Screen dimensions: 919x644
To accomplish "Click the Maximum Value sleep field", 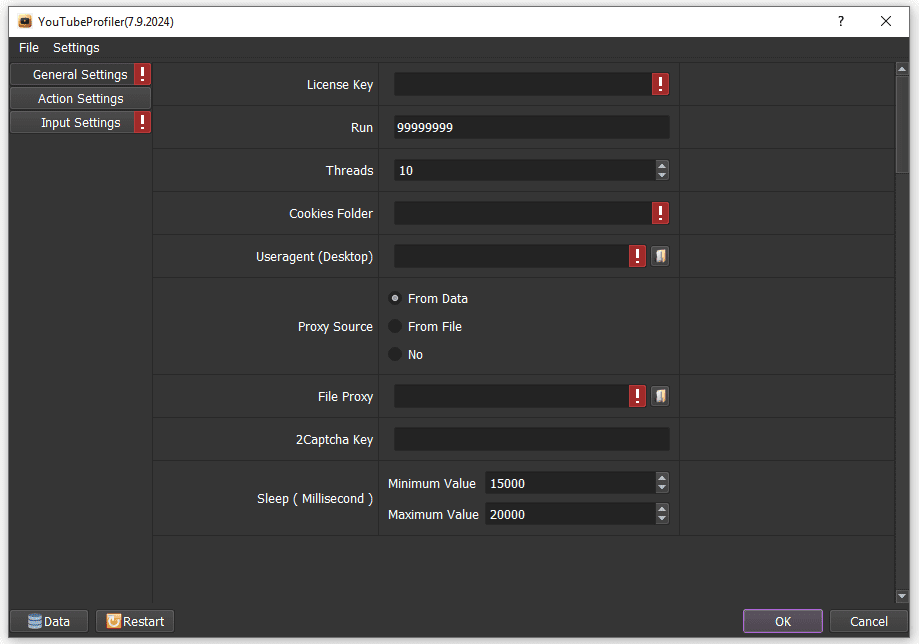I will point(570,514).
